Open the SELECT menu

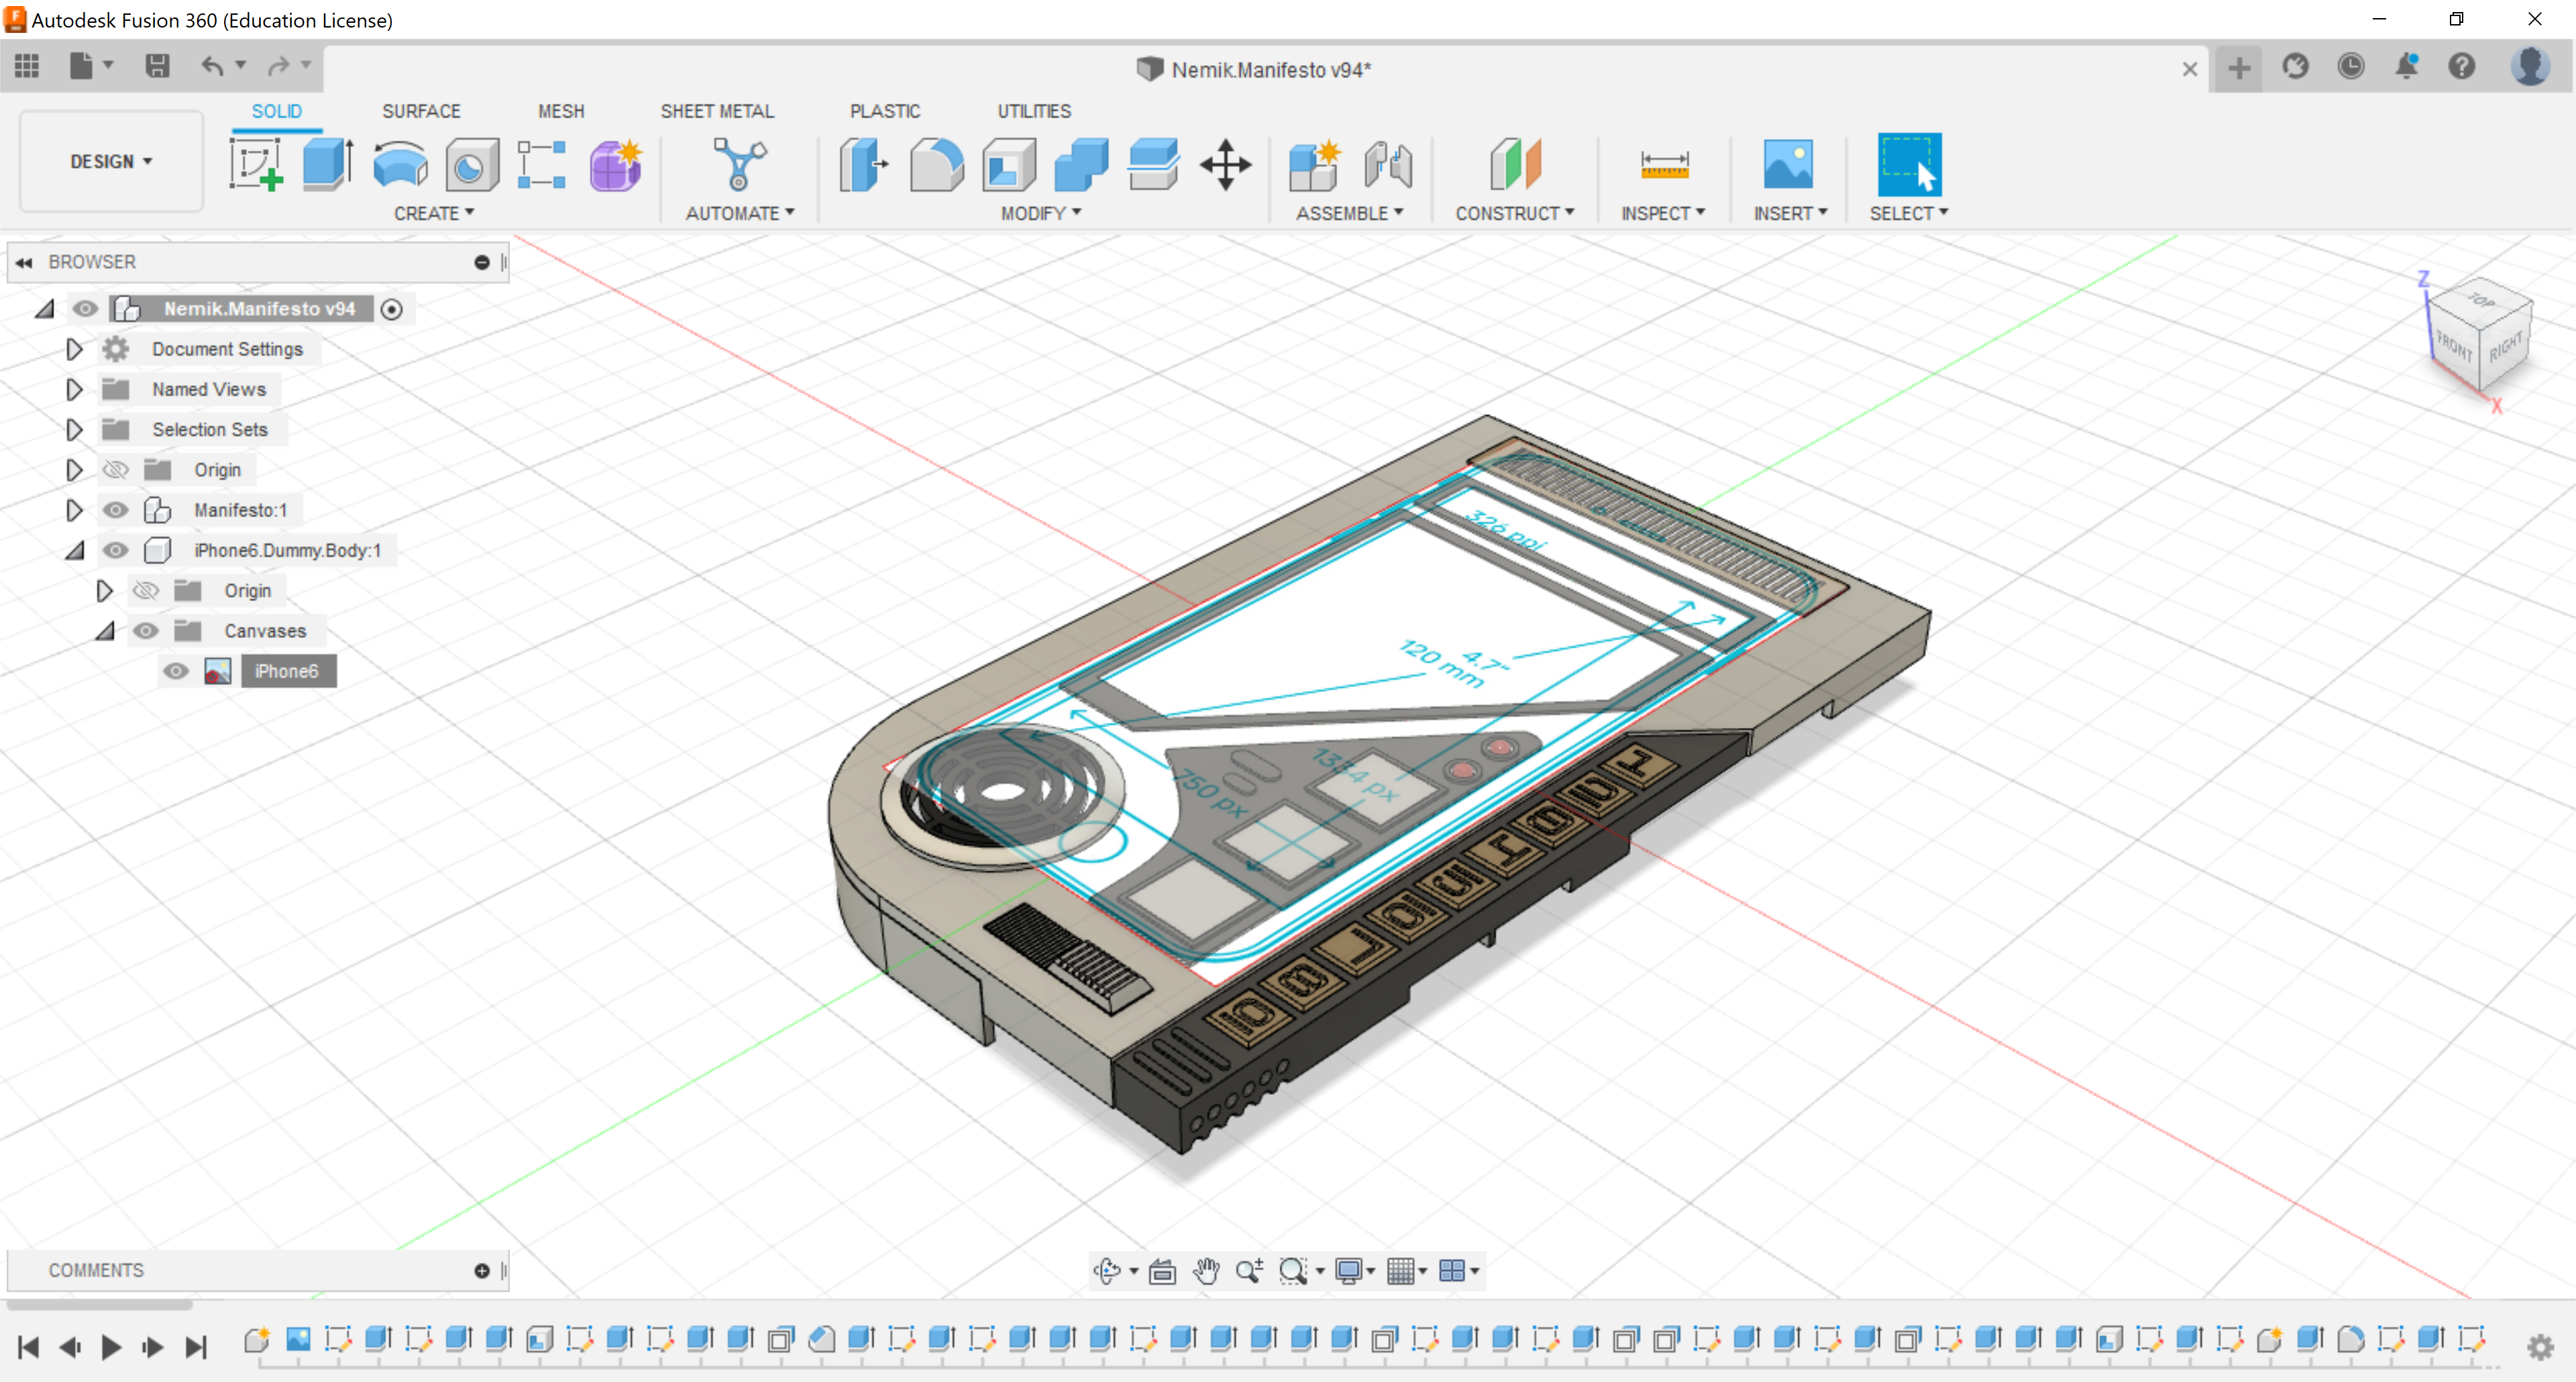click(x=1909, y=213)
